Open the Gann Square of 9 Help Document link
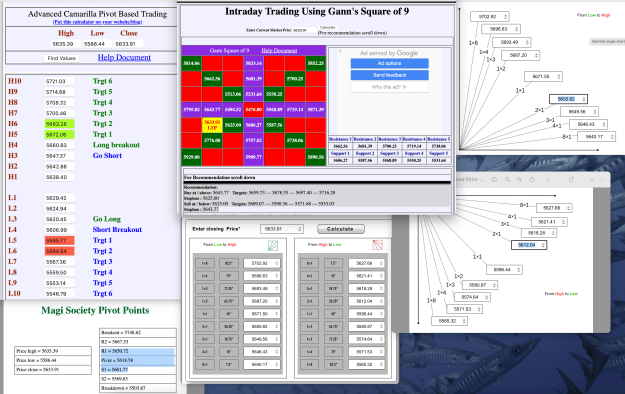625x394 pixels. click(x=279, y=51)
